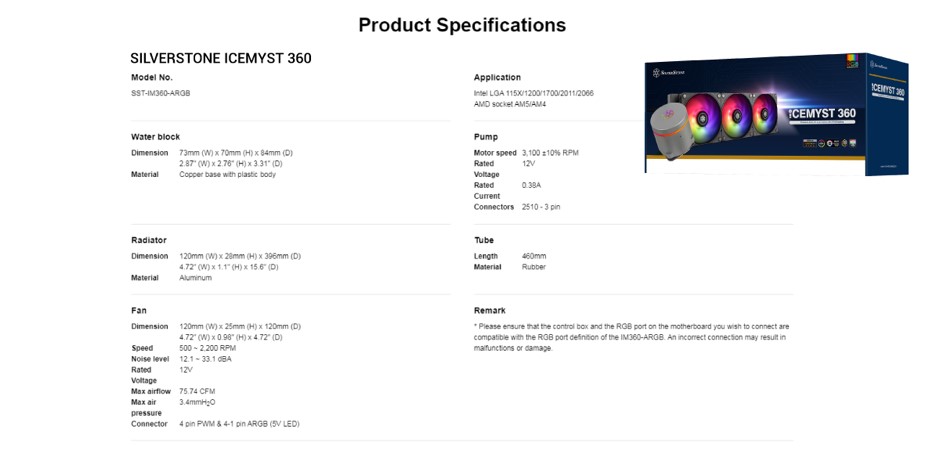Click the Remark section heading
Screen dimensions: 947x454
(490, 310)
